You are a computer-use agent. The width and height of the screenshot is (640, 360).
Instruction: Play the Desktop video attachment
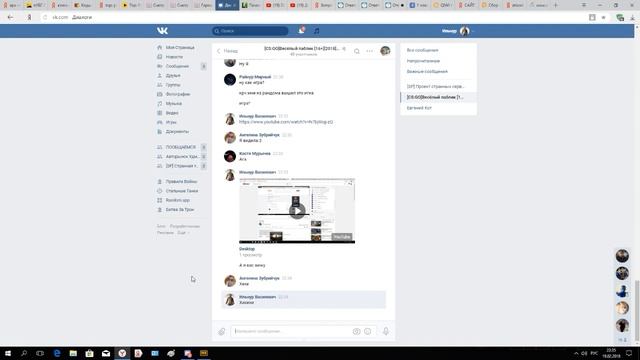tap(297, 211)
